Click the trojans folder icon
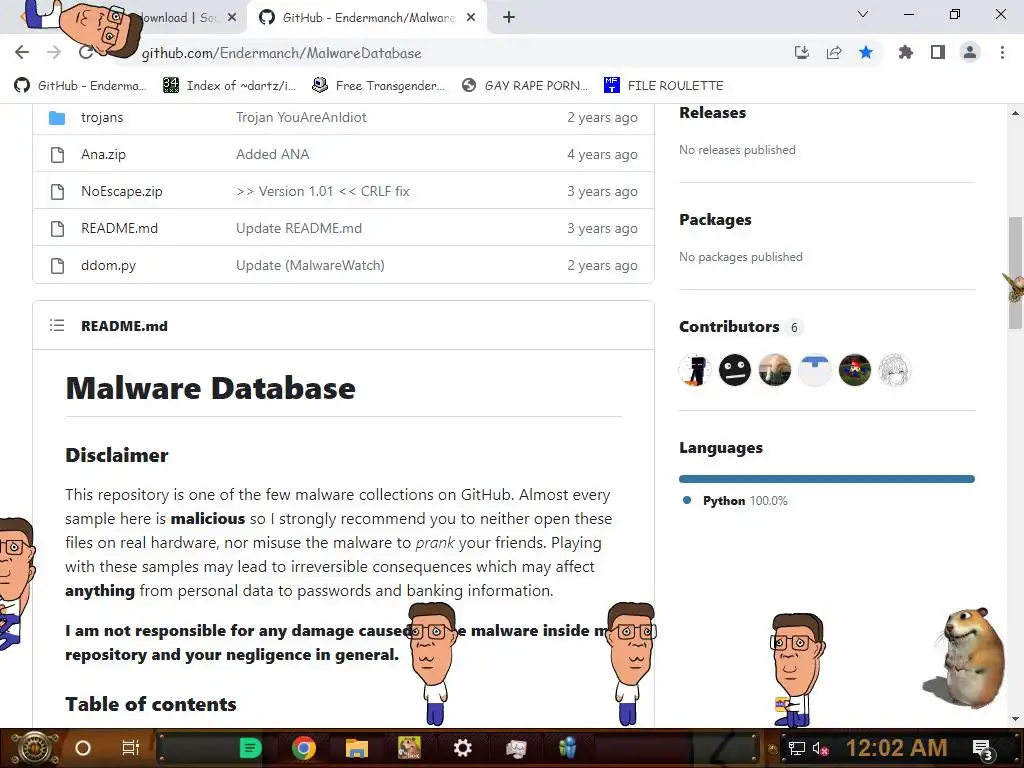Viewport: 1024px width, 768px height. pyautogui.click(x=57, y=118)
